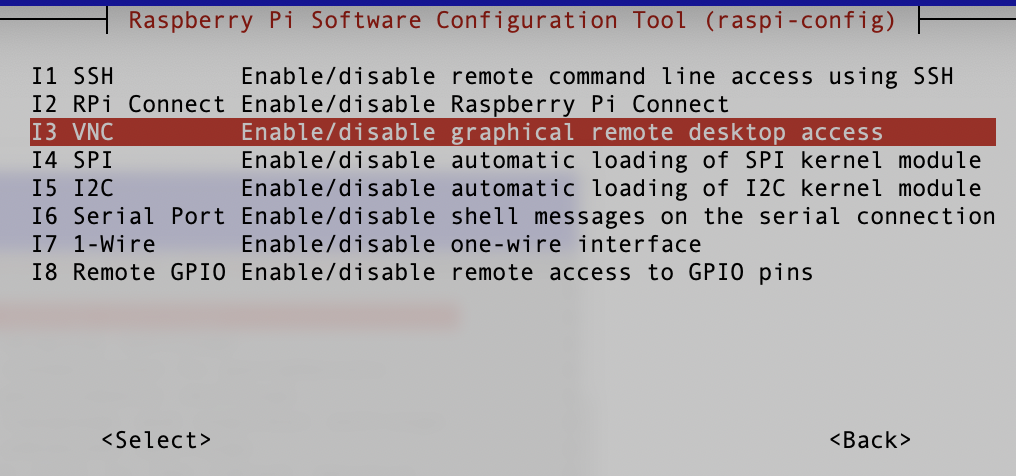Open the I8 Remote GPIO entry

[513, 272]
